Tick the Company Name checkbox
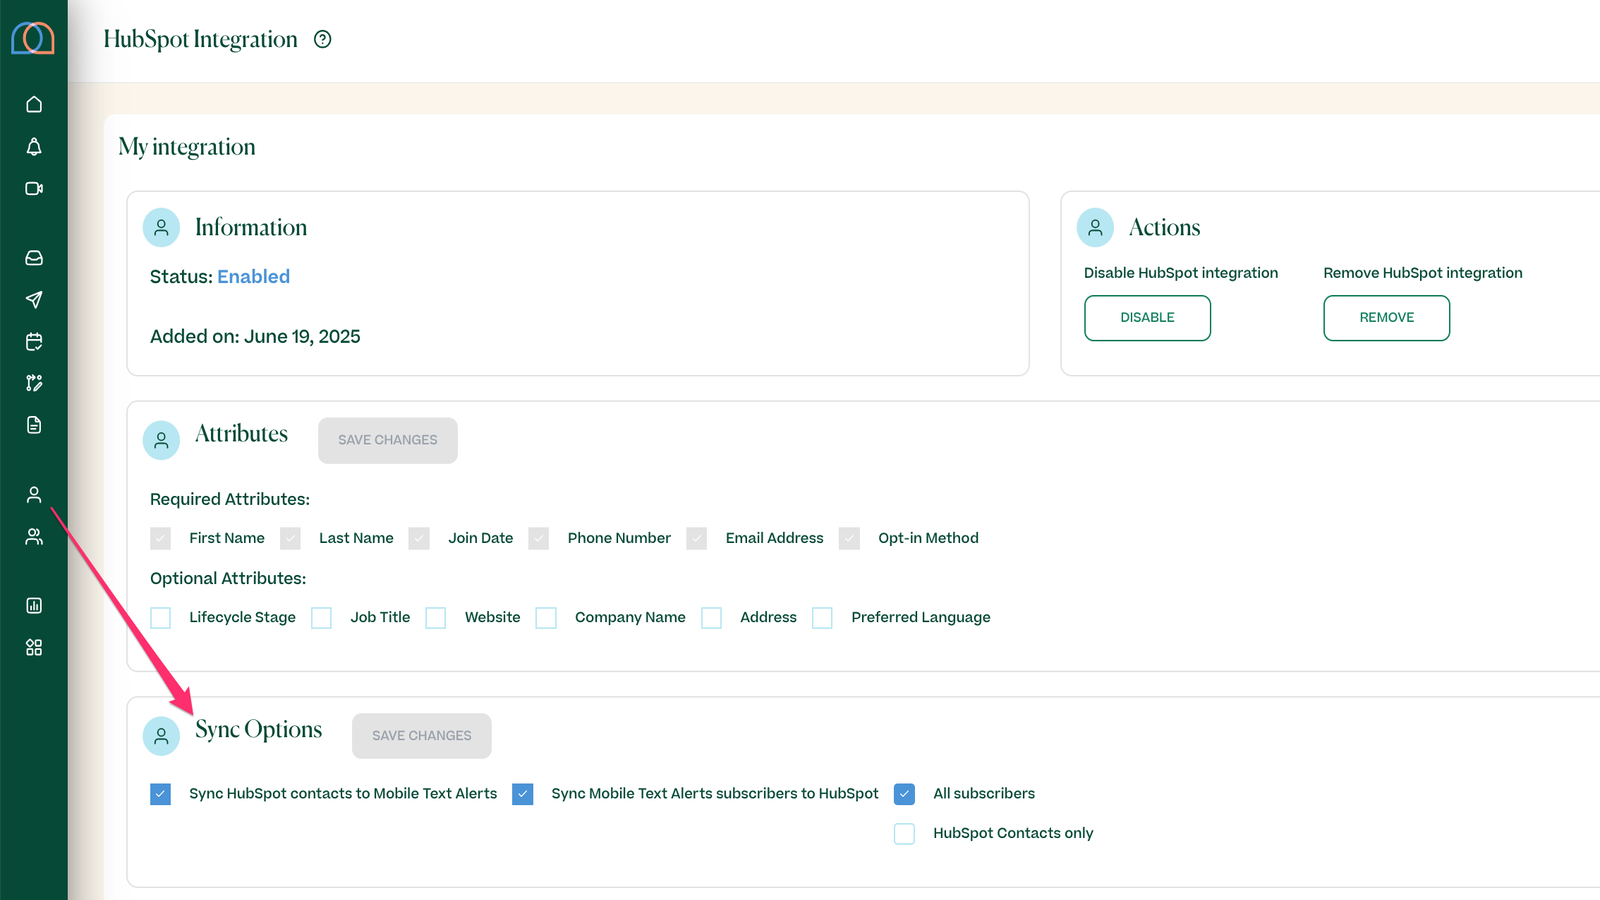Screen dimensions: 1600x900 tap(546, 618)
